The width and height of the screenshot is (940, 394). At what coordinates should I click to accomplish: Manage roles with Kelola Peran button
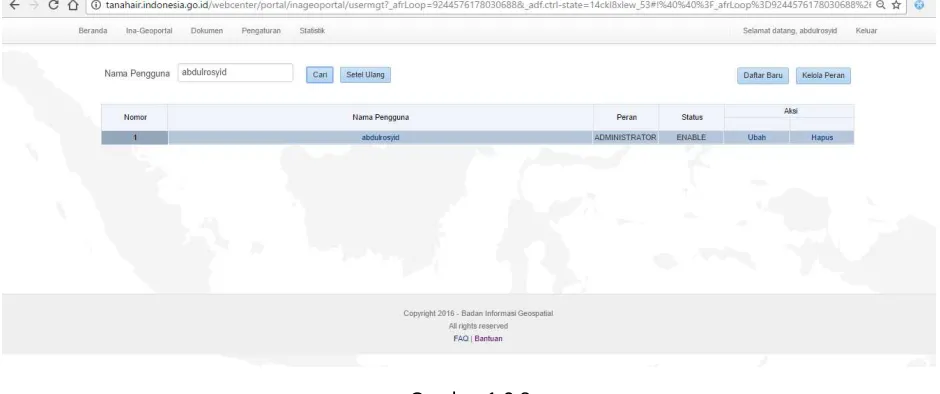click(x=823, y=76)
